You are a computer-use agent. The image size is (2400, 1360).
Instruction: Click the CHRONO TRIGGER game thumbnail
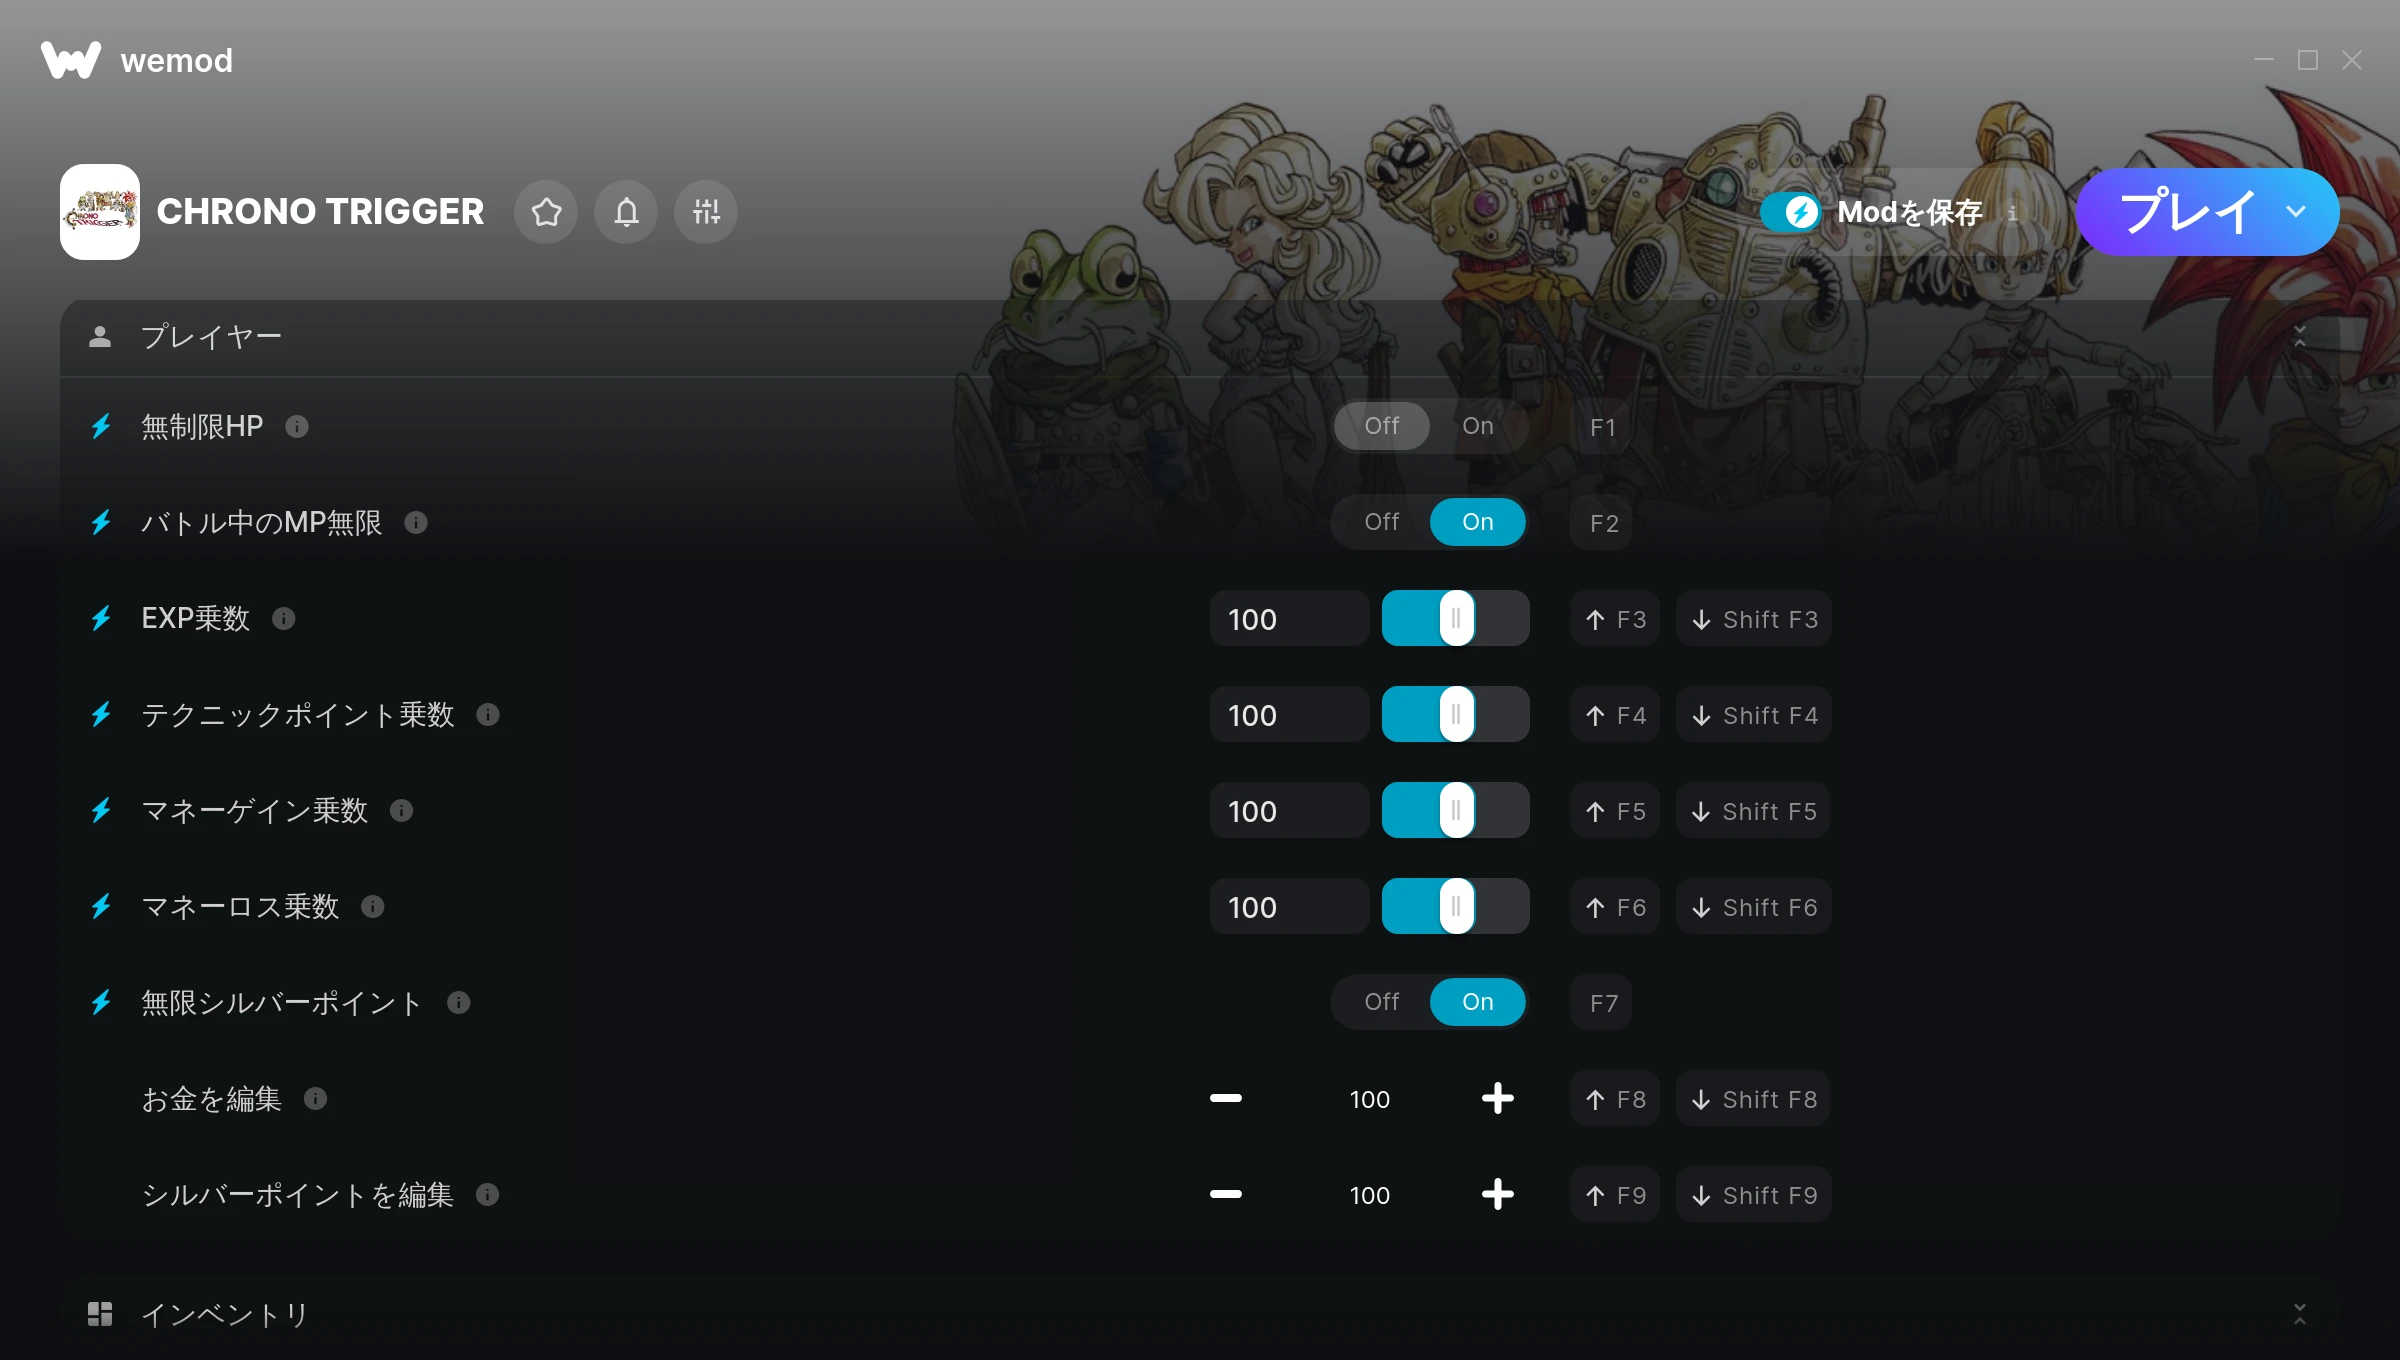(100, 212)
